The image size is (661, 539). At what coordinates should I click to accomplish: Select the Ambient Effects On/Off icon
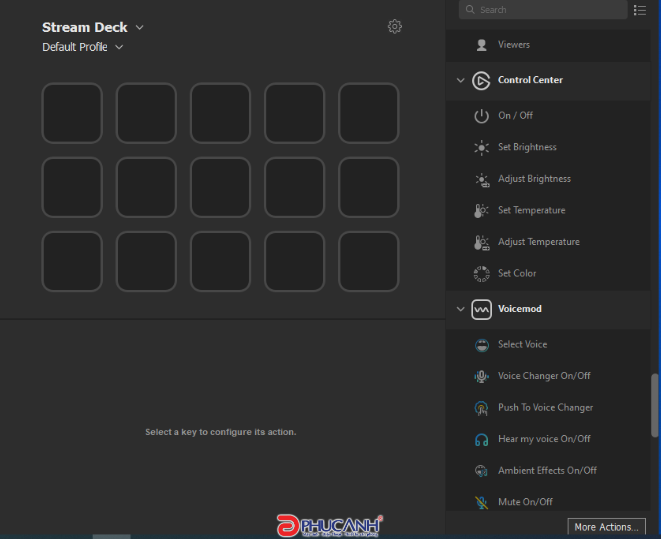(481, 471)
